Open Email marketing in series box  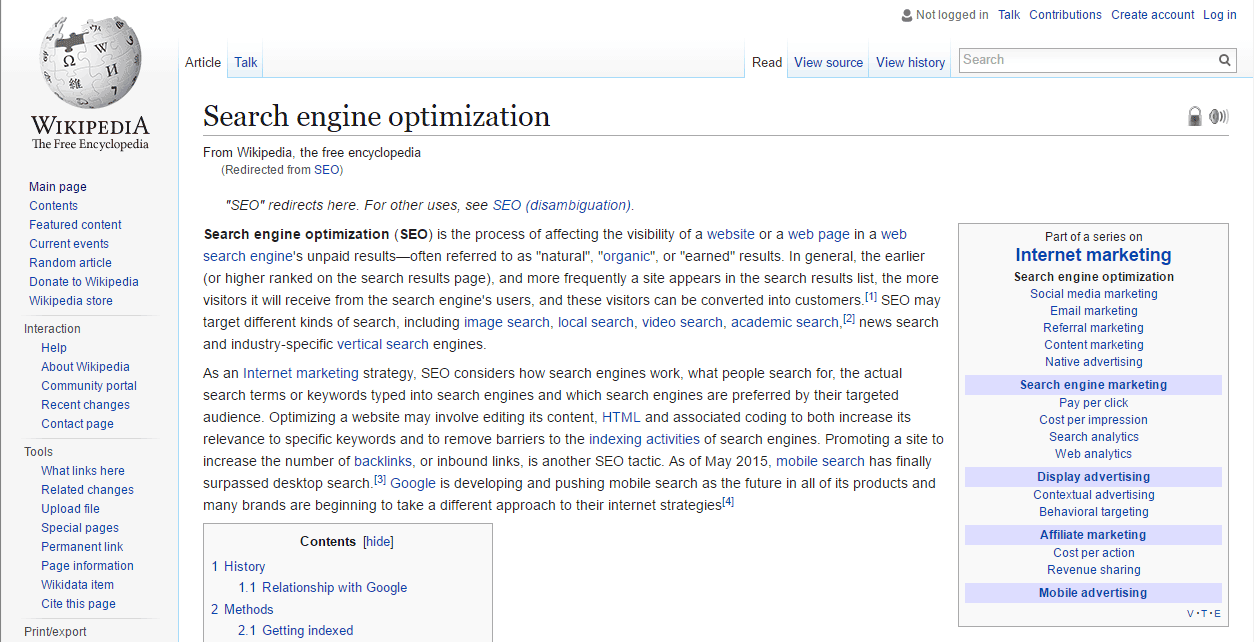[x=1094, y=311]
